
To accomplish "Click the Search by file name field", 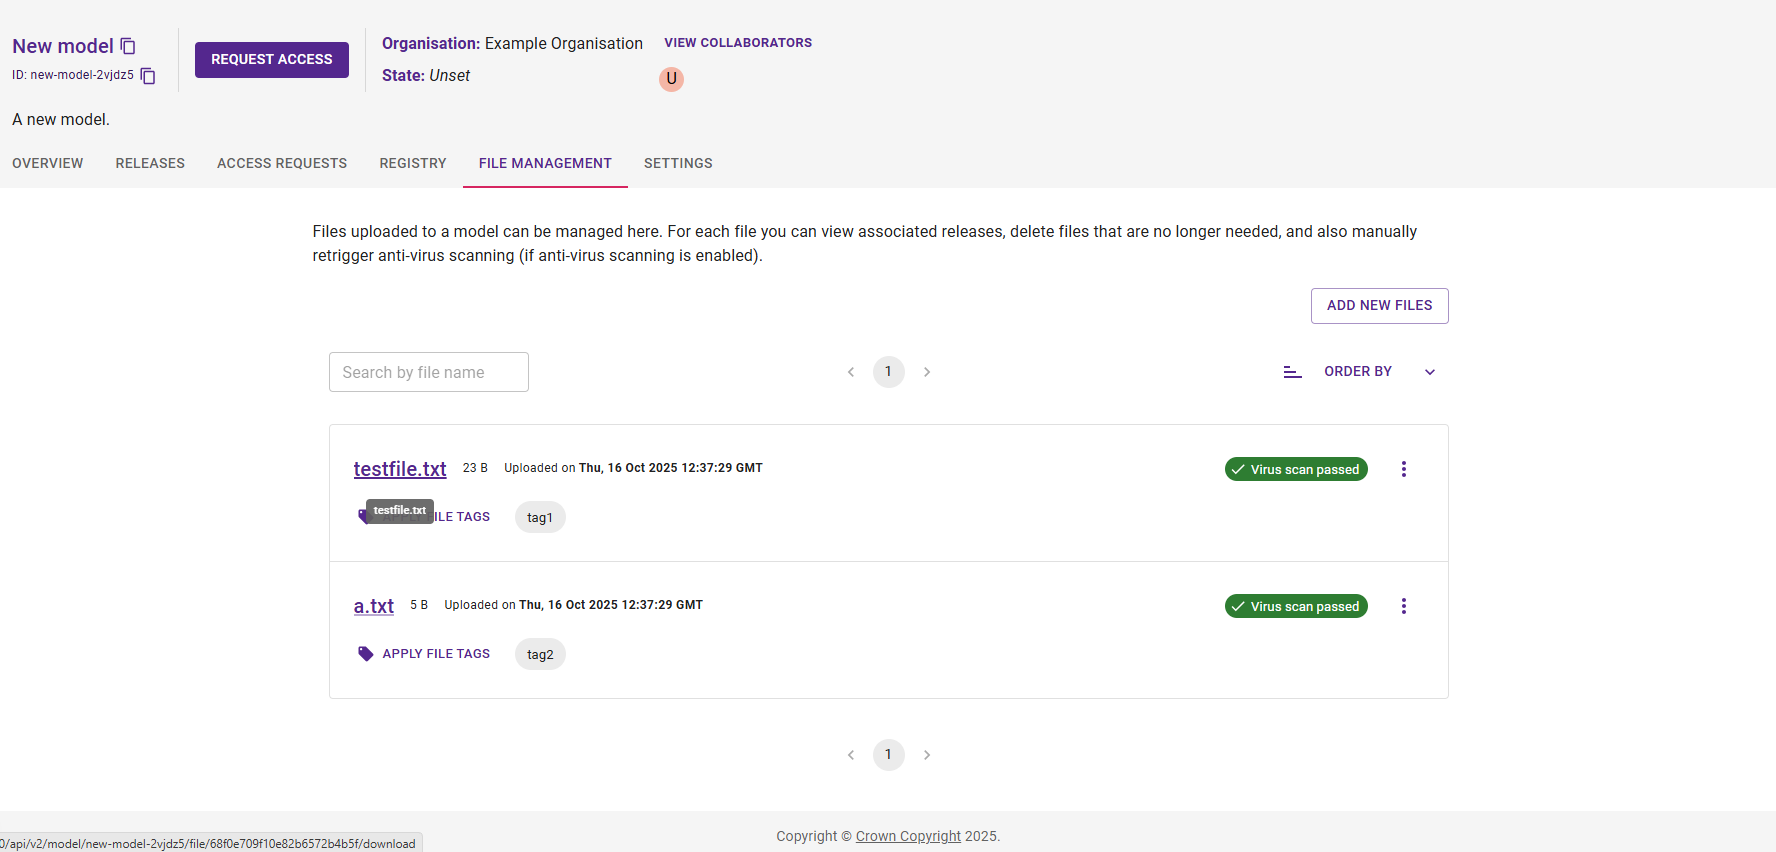I will (428, 372).
